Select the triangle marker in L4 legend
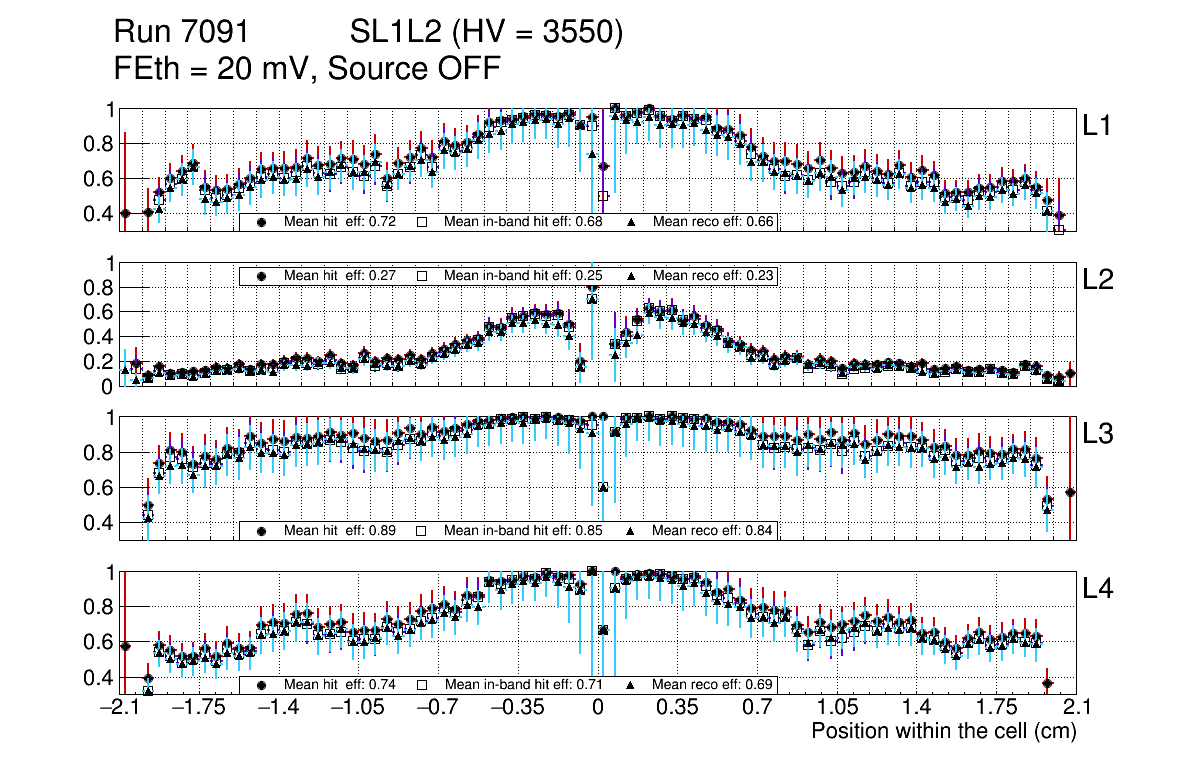1196x772 pixels. [631, 685]
